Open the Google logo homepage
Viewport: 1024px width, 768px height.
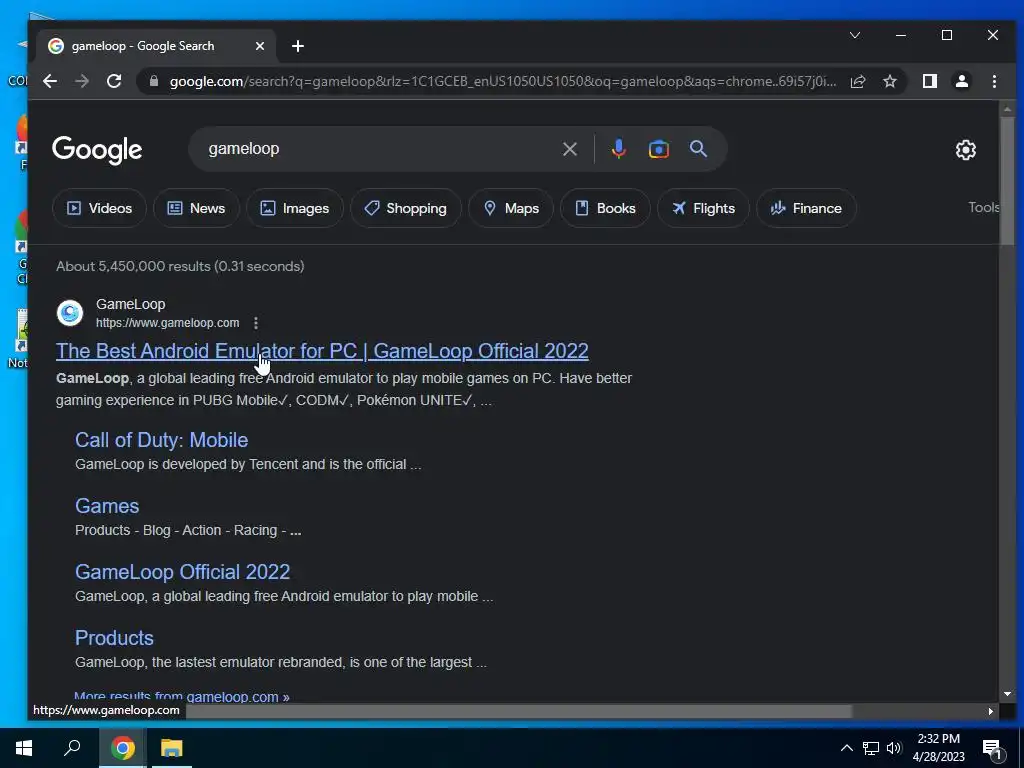pos(97,150)
